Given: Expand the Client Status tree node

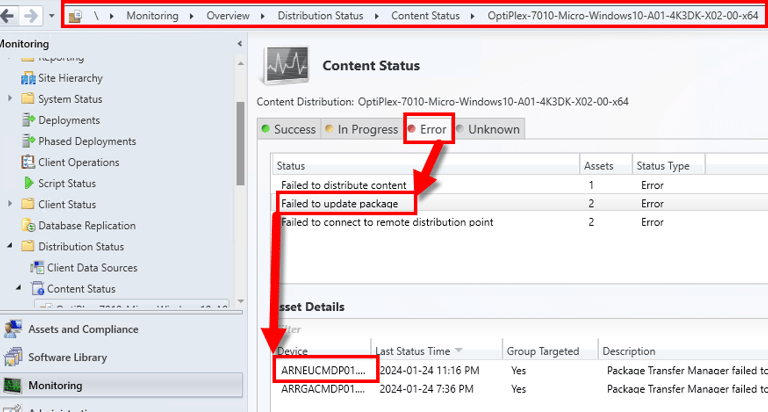Looking at the screenshot, I should 10,204.
